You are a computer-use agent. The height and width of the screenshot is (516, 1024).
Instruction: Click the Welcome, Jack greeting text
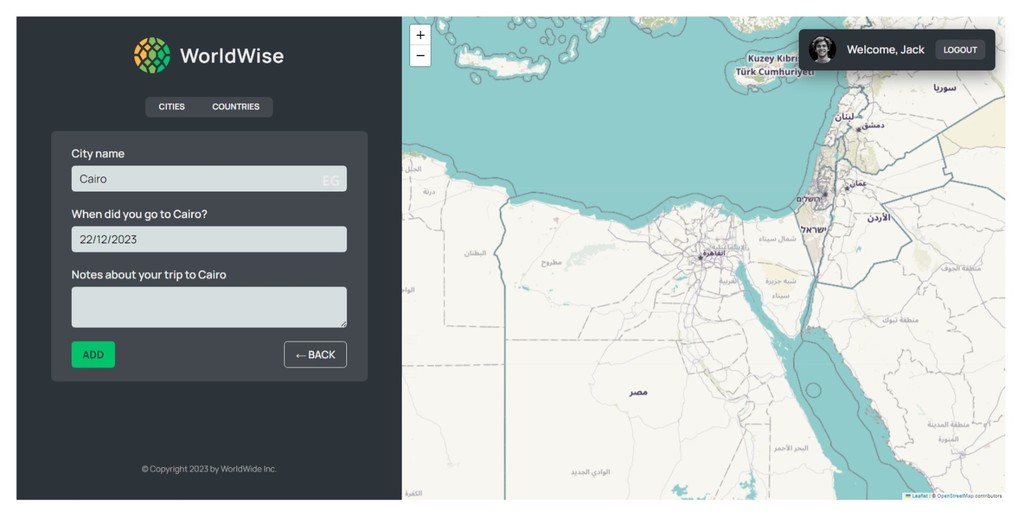click(x=886, y=50)
